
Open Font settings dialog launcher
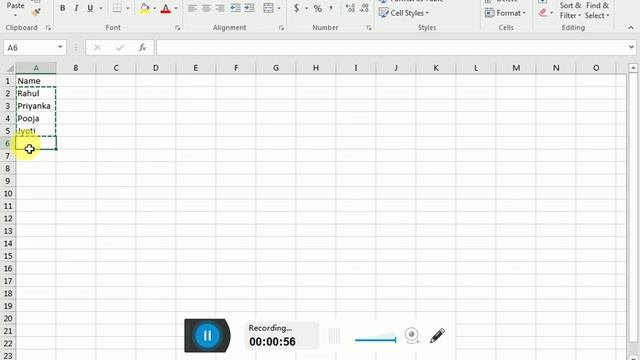[x=178, y=28]
